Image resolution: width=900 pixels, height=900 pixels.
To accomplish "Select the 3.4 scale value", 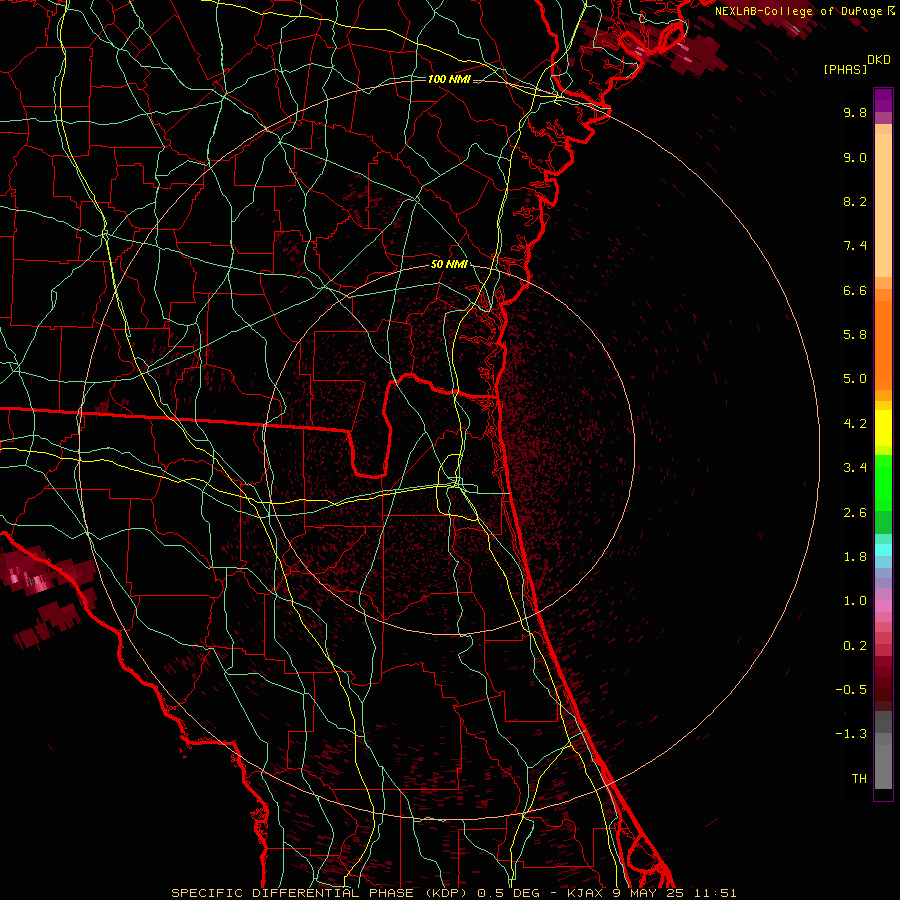I will [x=855, y=468].
